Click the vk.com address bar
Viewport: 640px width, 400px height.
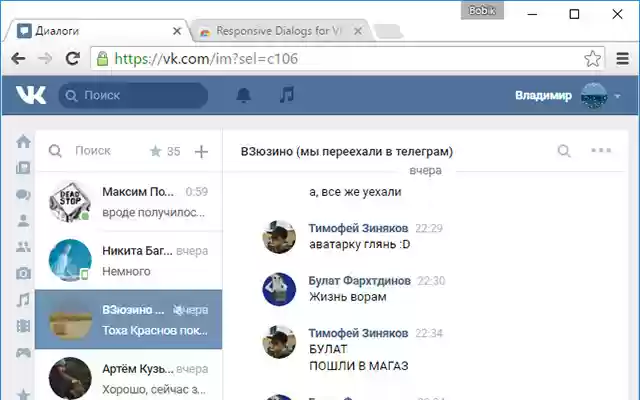coord(347,59)
